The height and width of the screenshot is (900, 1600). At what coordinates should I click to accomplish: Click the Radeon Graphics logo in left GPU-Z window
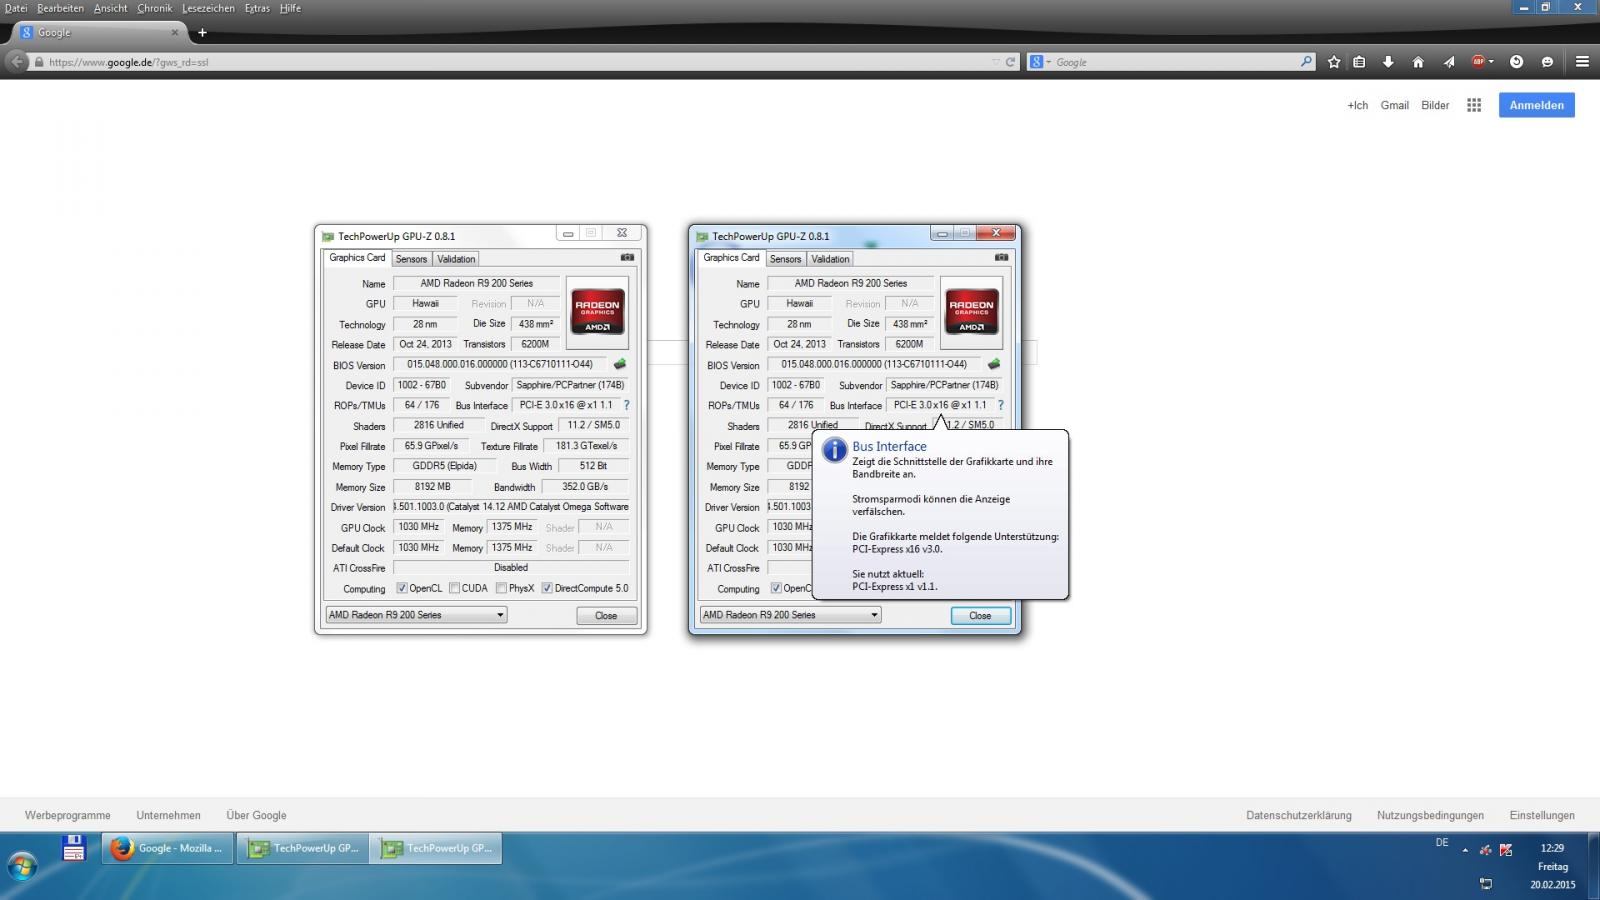point(597,312)
